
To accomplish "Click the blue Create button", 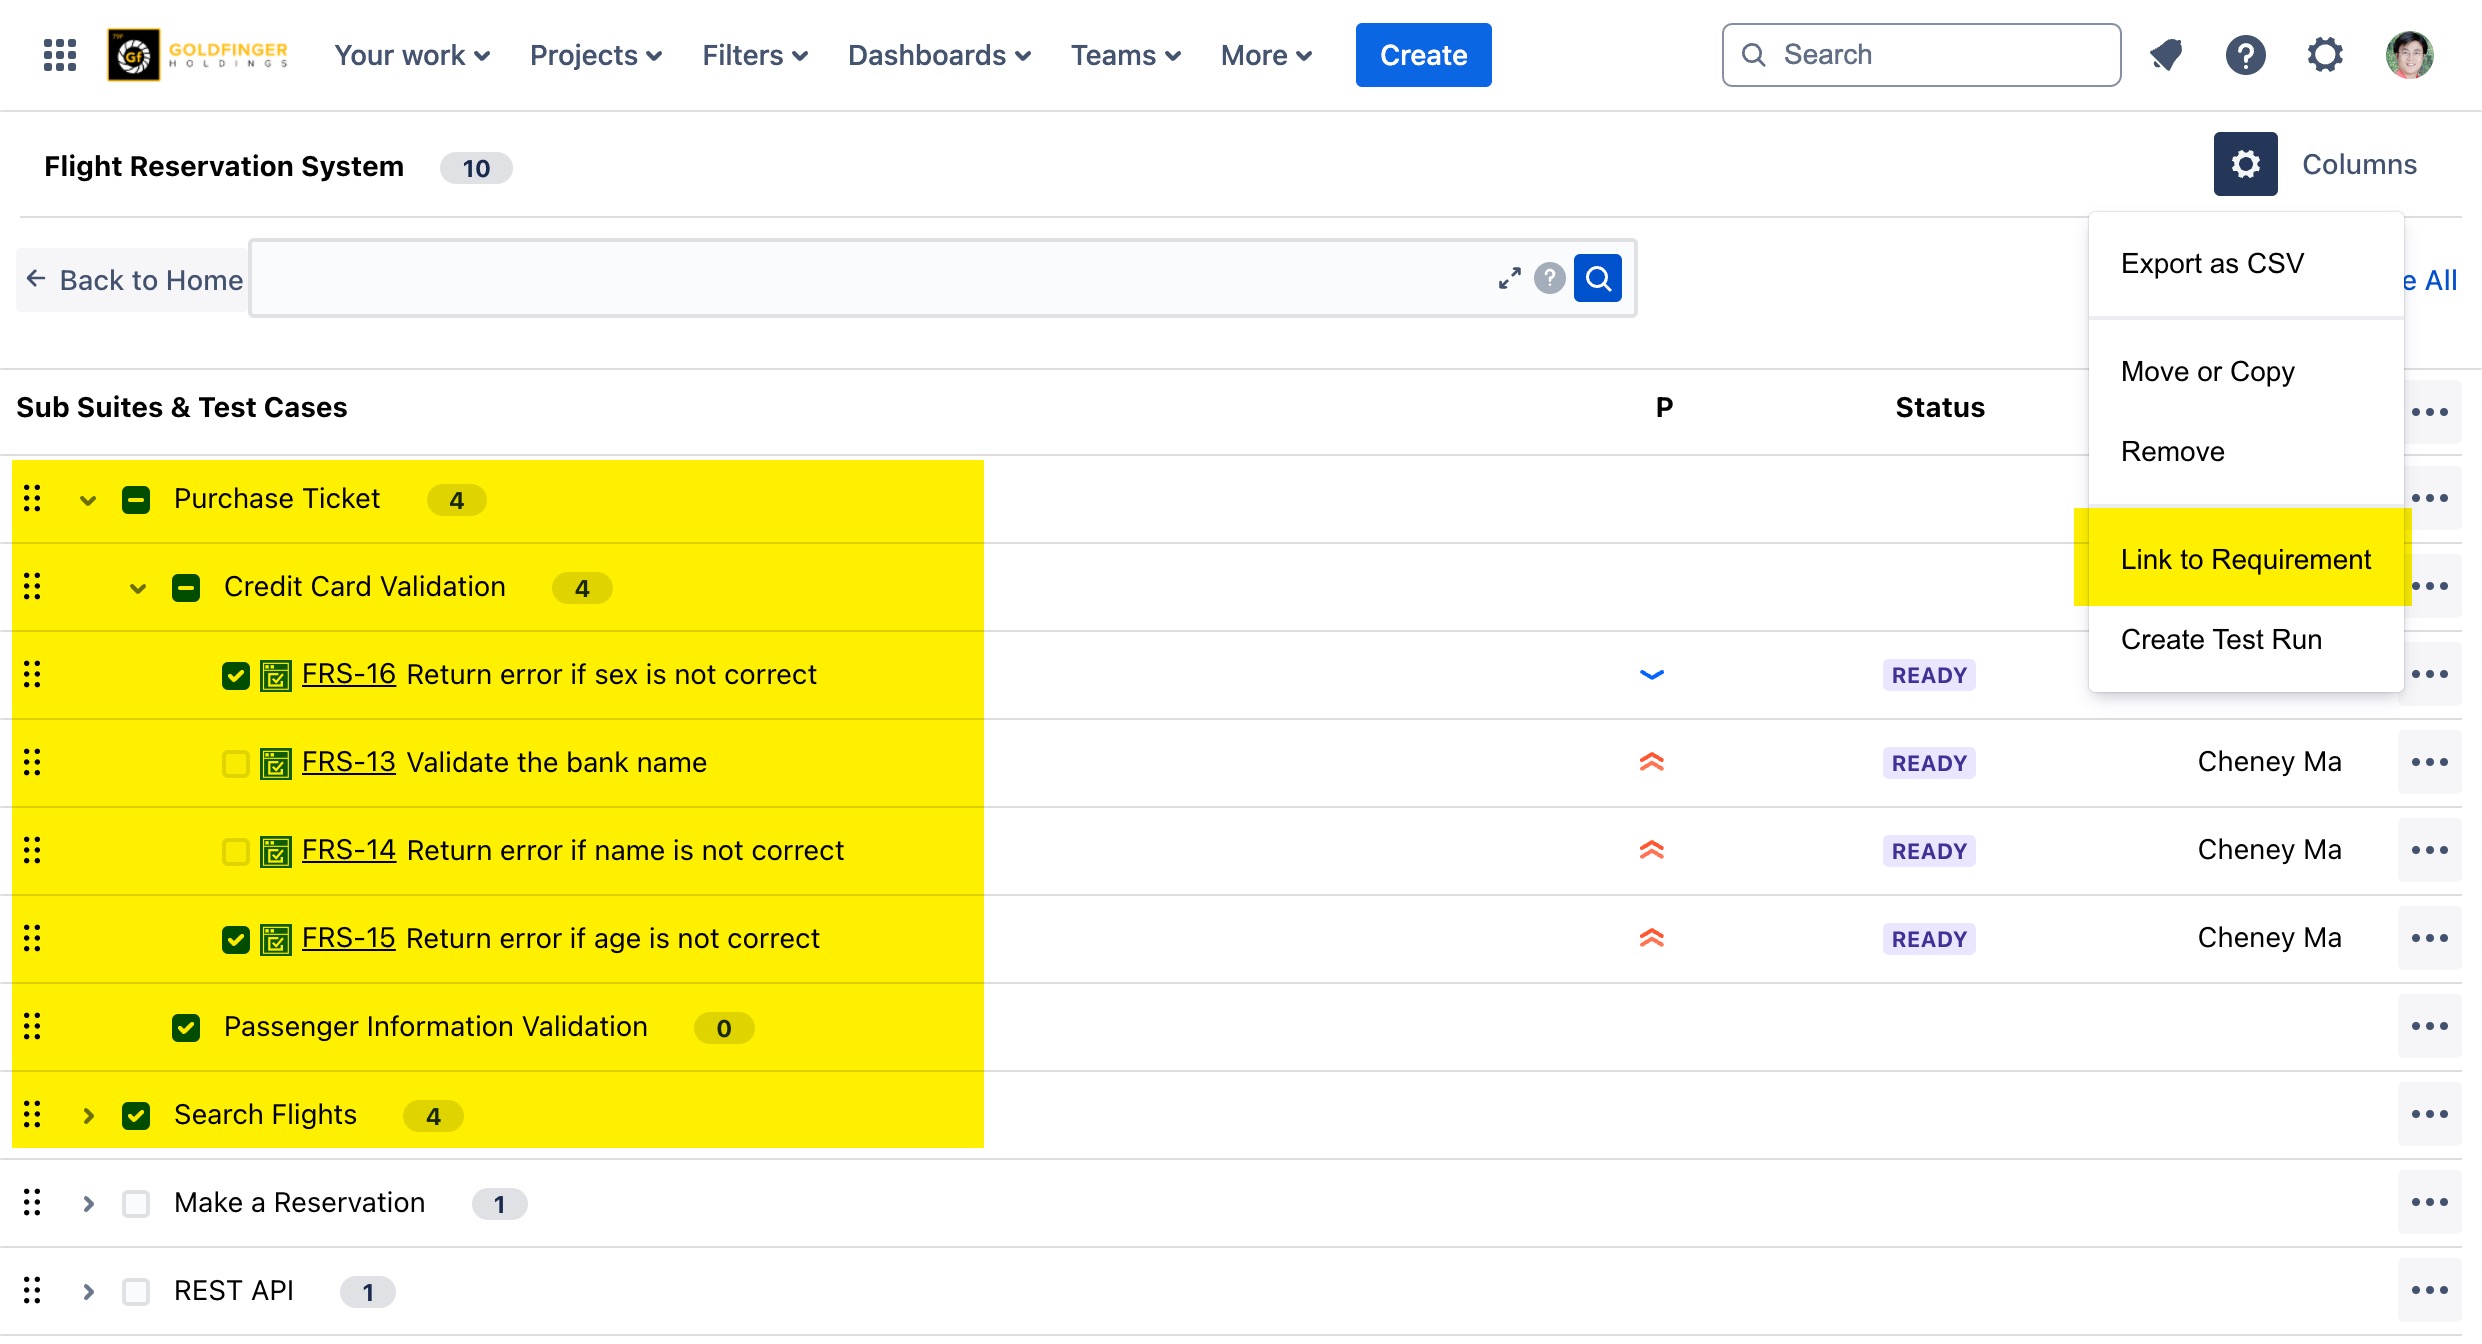I will [x=1423, y=55].
